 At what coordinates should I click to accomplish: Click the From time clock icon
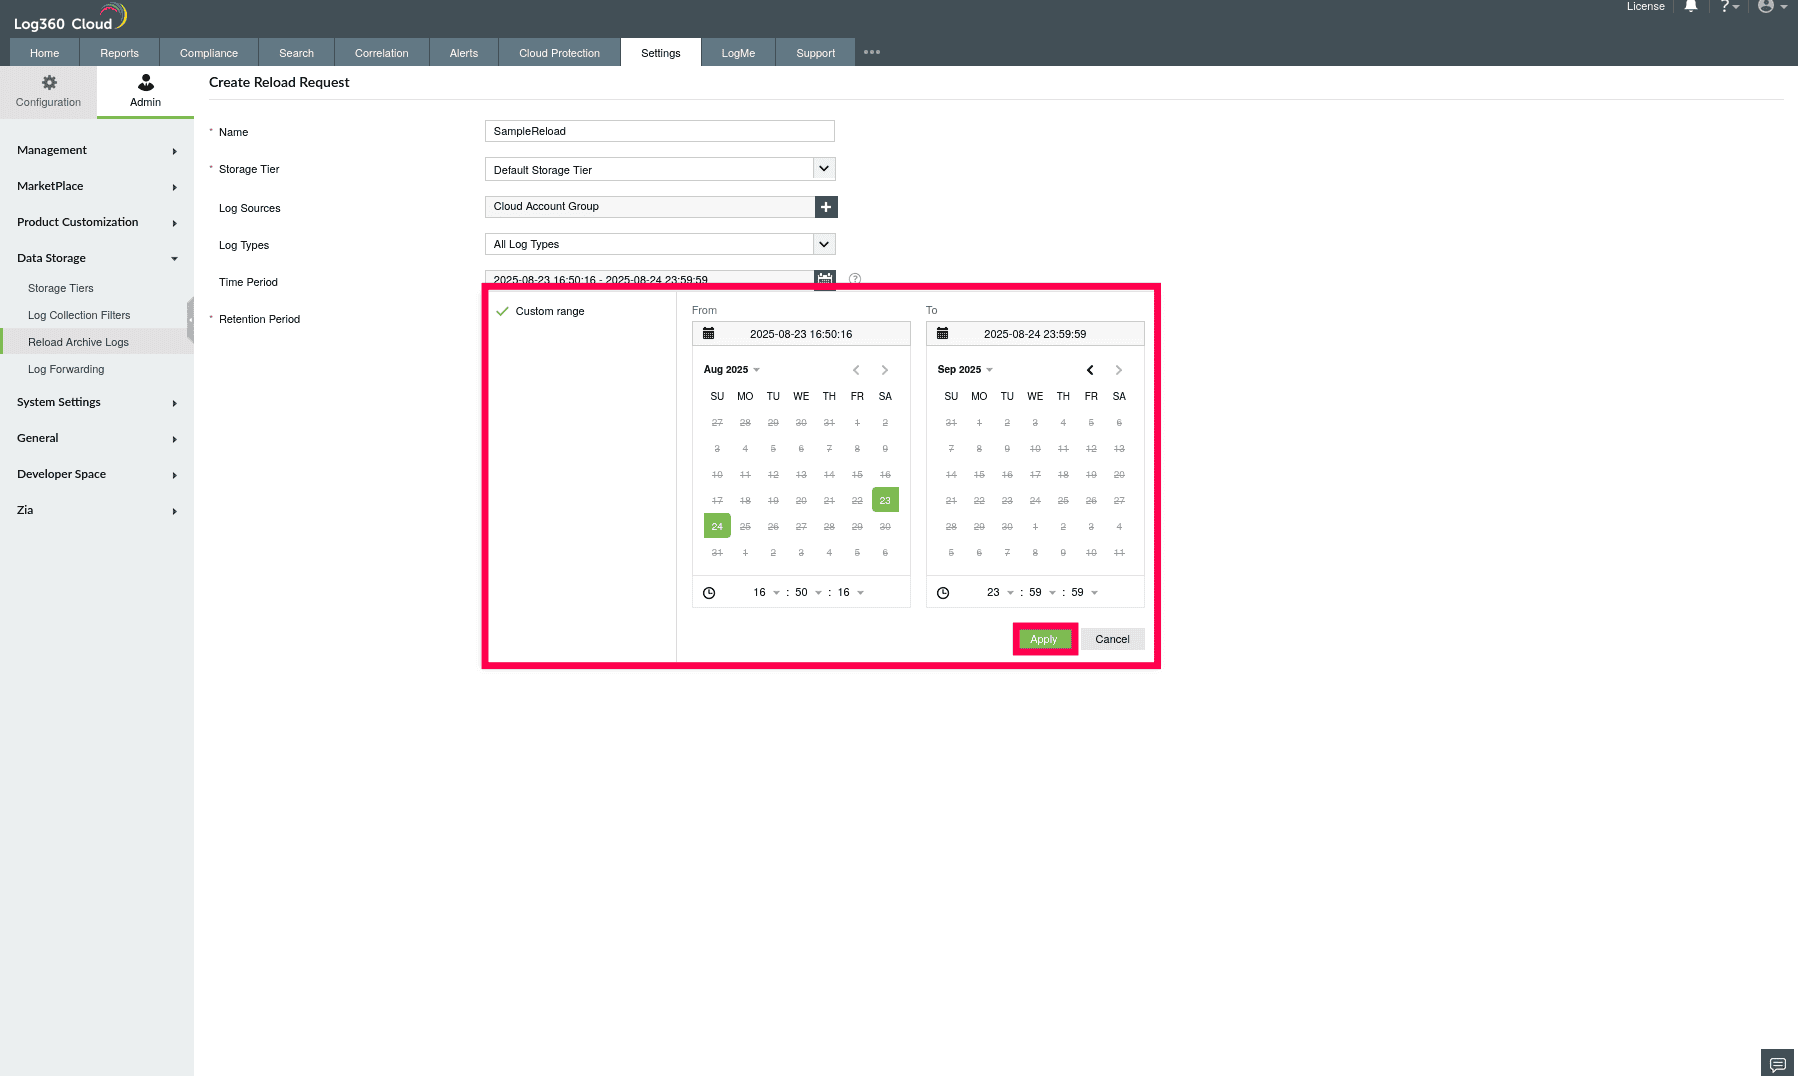[709, 593]
